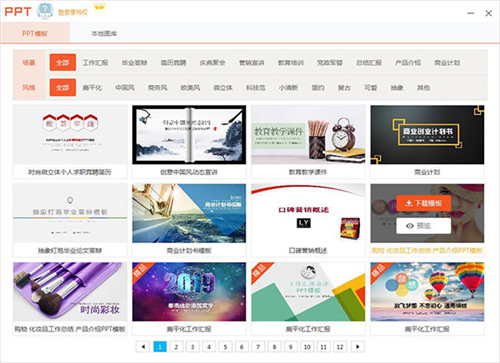Screen dimensions: 500x363
Task: Open the 2019 galaxy template thumbnail
Action: click(189, 292)
